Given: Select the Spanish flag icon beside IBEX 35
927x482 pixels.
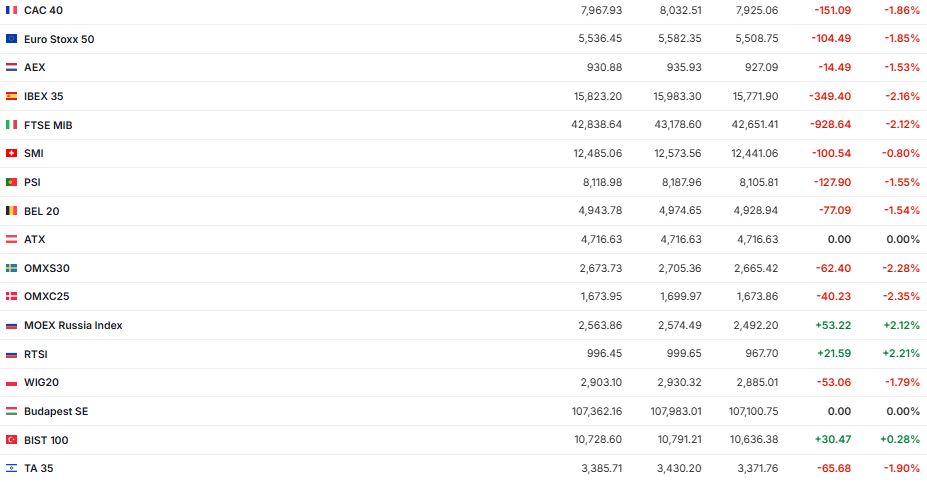Looking at the screenshot, I should (x=11, y=96).
